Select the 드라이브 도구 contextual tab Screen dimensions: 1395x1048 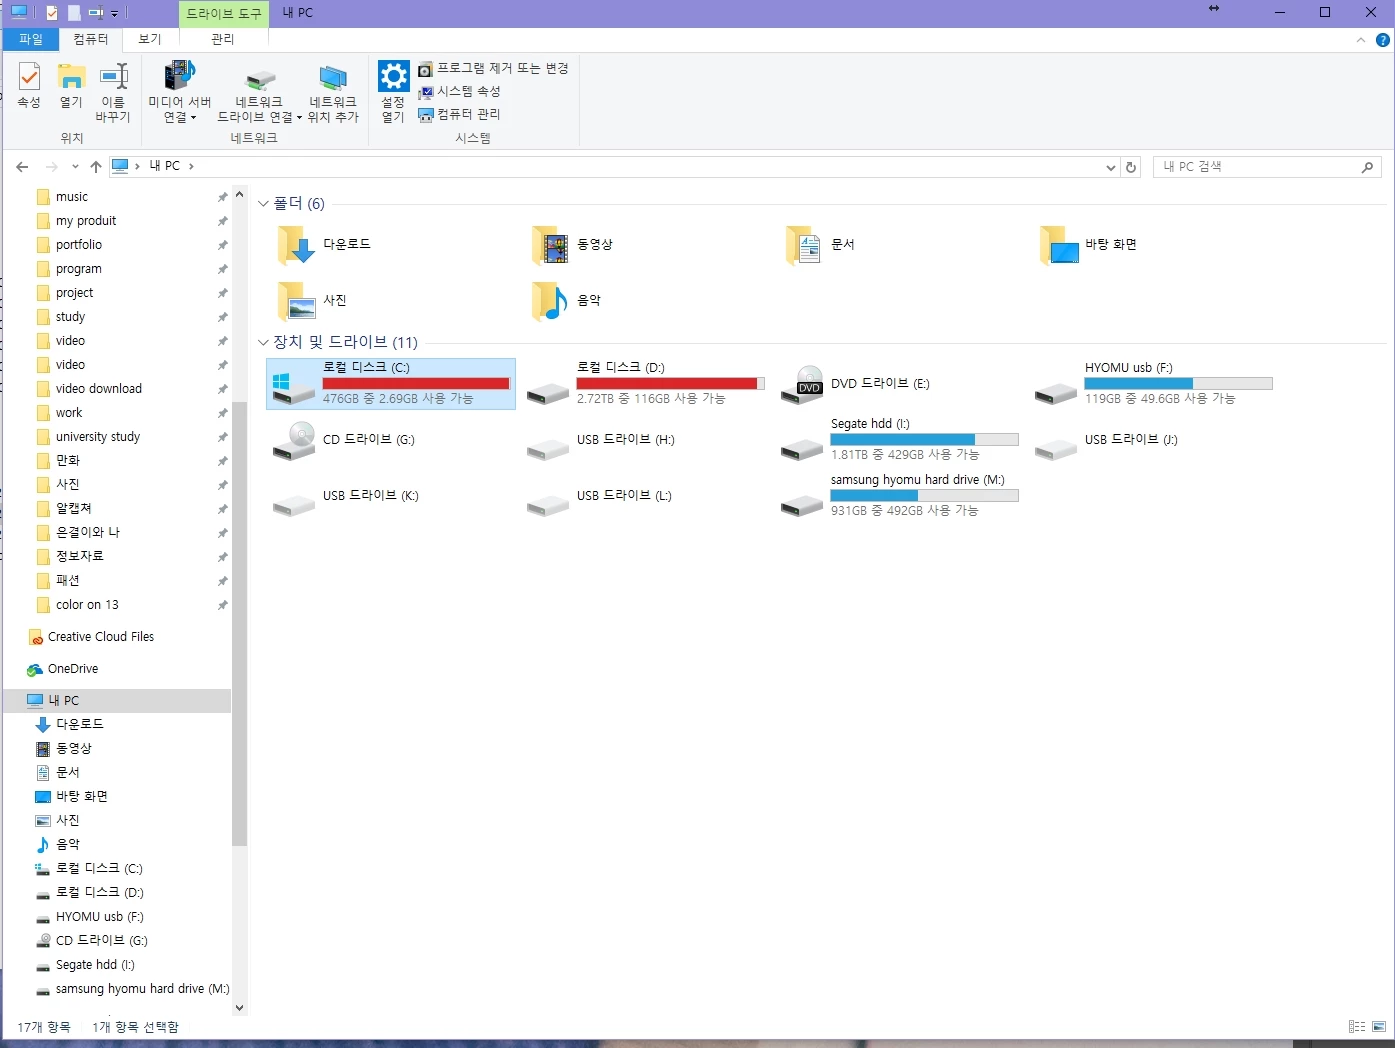click(x=223, y=13)
